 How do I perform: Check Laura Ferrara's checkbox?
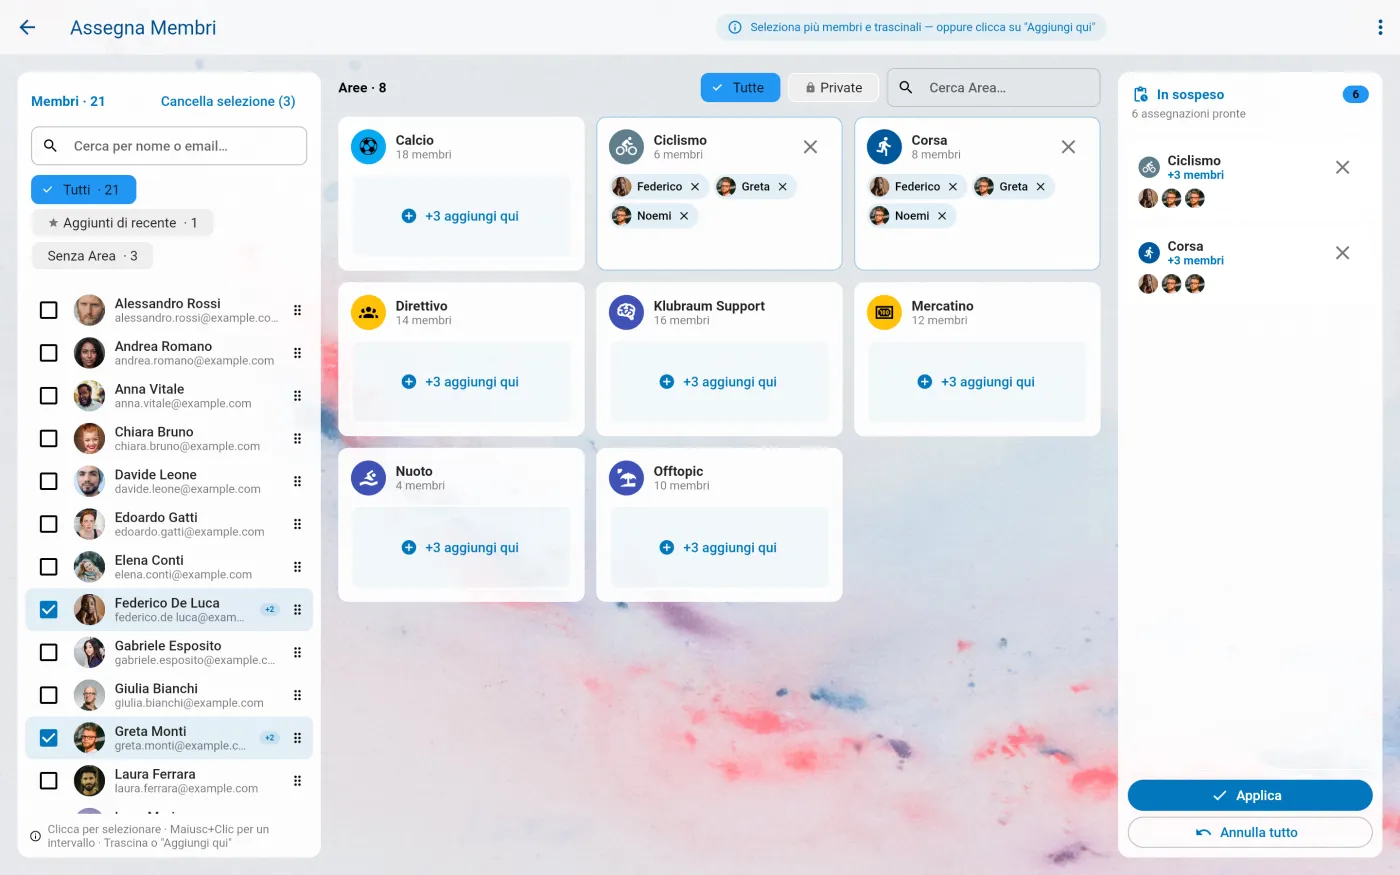[x=48, y=781]
